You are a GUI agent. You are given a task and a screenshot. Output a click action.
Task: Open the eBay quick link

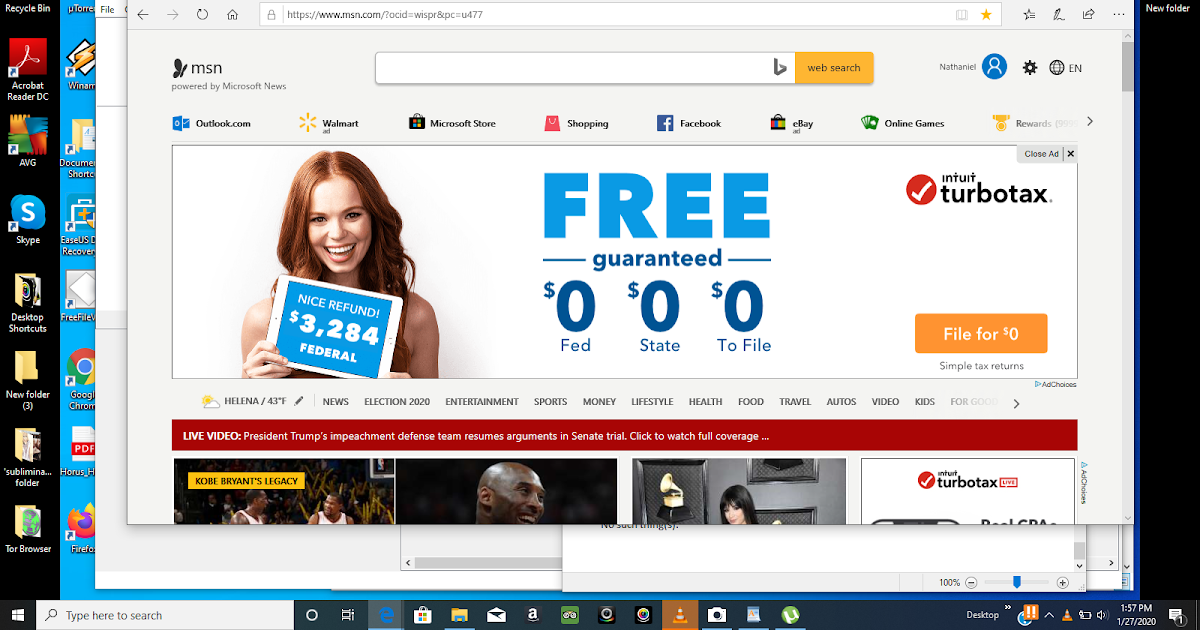tap(791, 123)
